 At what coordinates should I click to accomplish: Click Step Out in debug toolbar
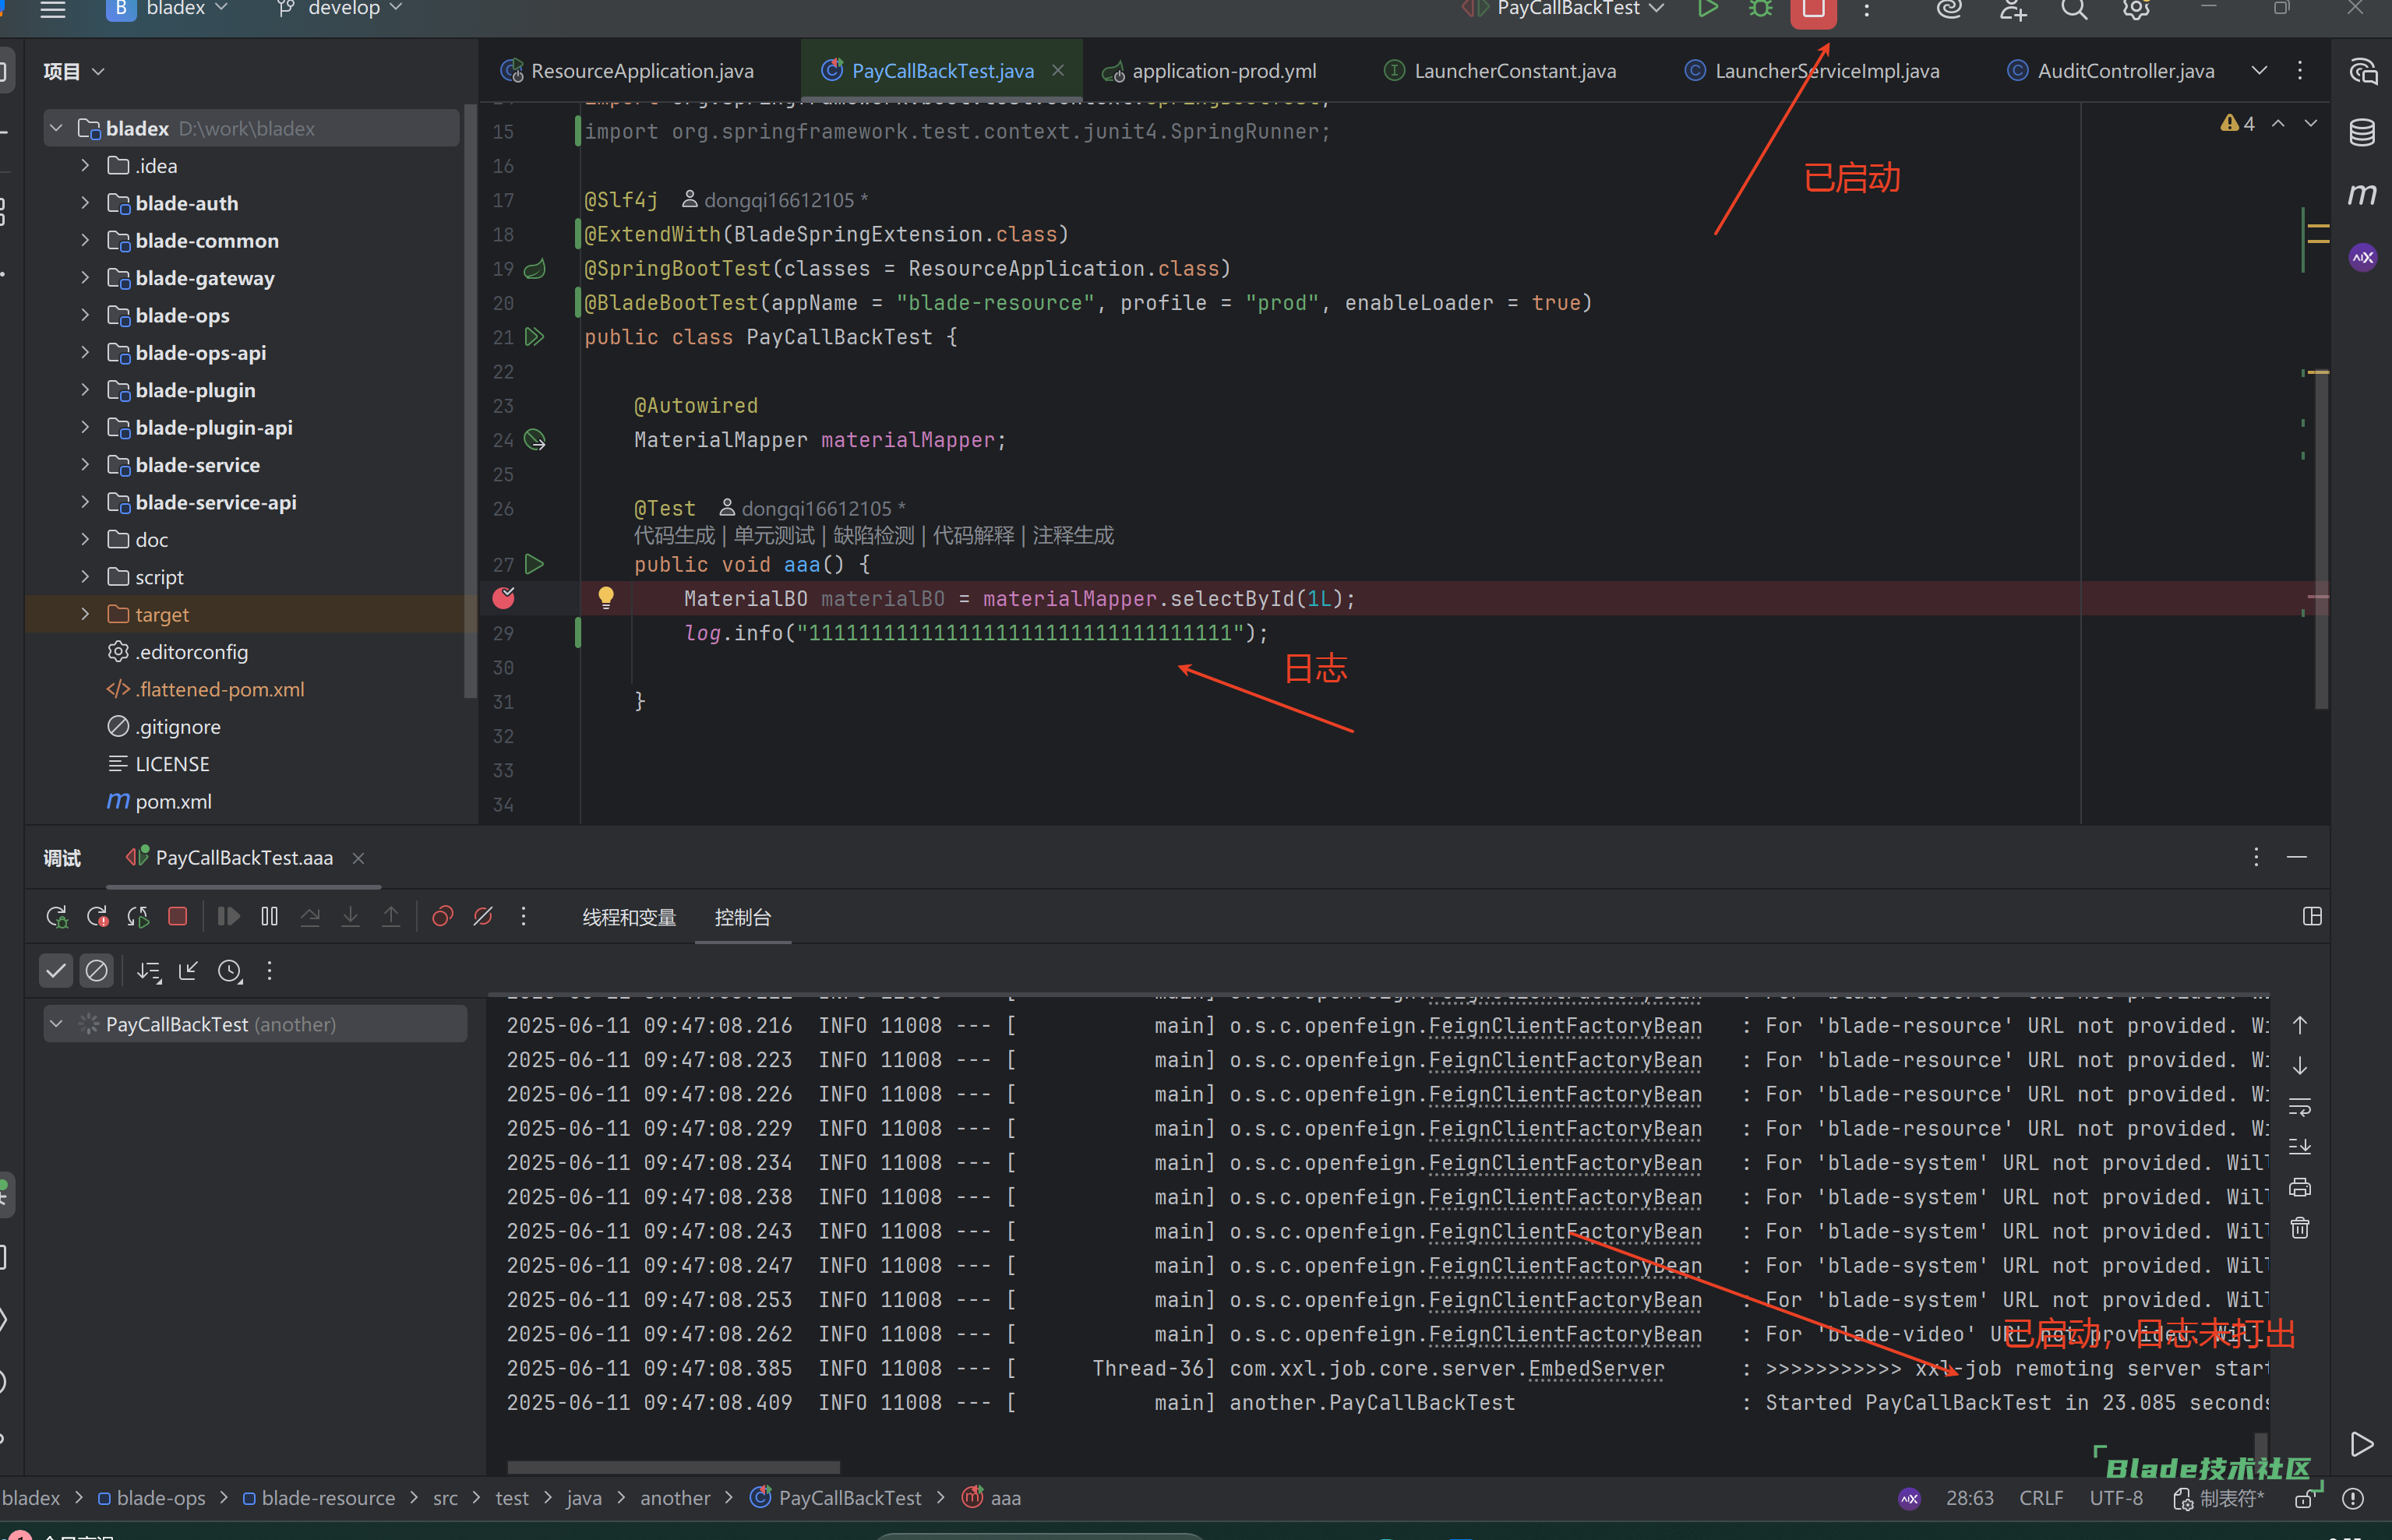[391, 917]
